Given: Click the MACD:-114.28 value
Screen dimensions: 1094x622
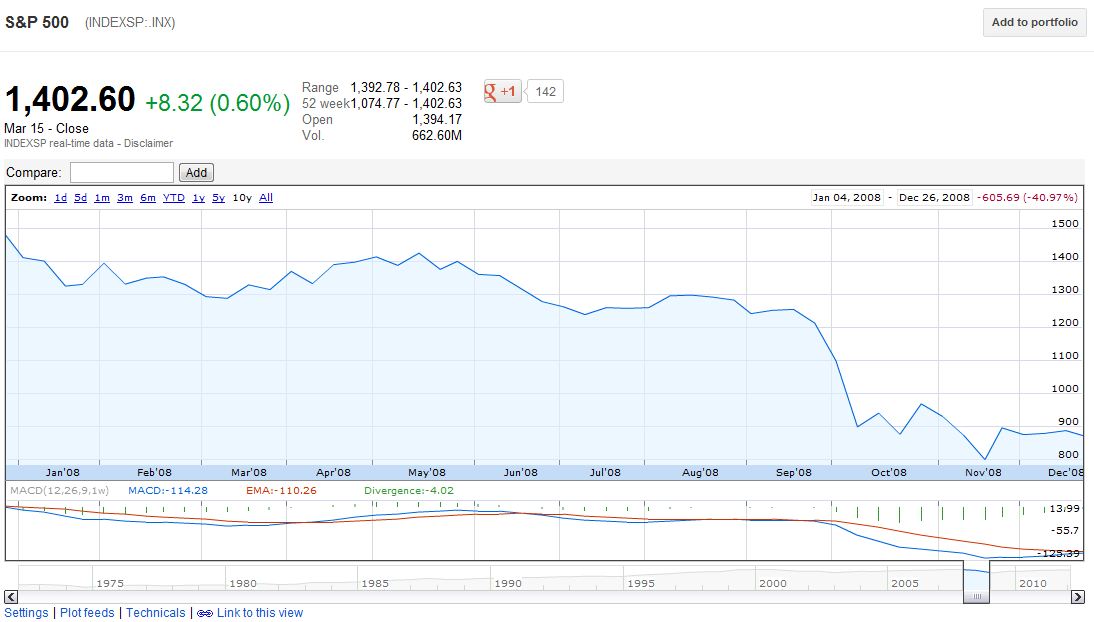Looking at the screenshot, I should pyautogui.click(x=167, y=491).
